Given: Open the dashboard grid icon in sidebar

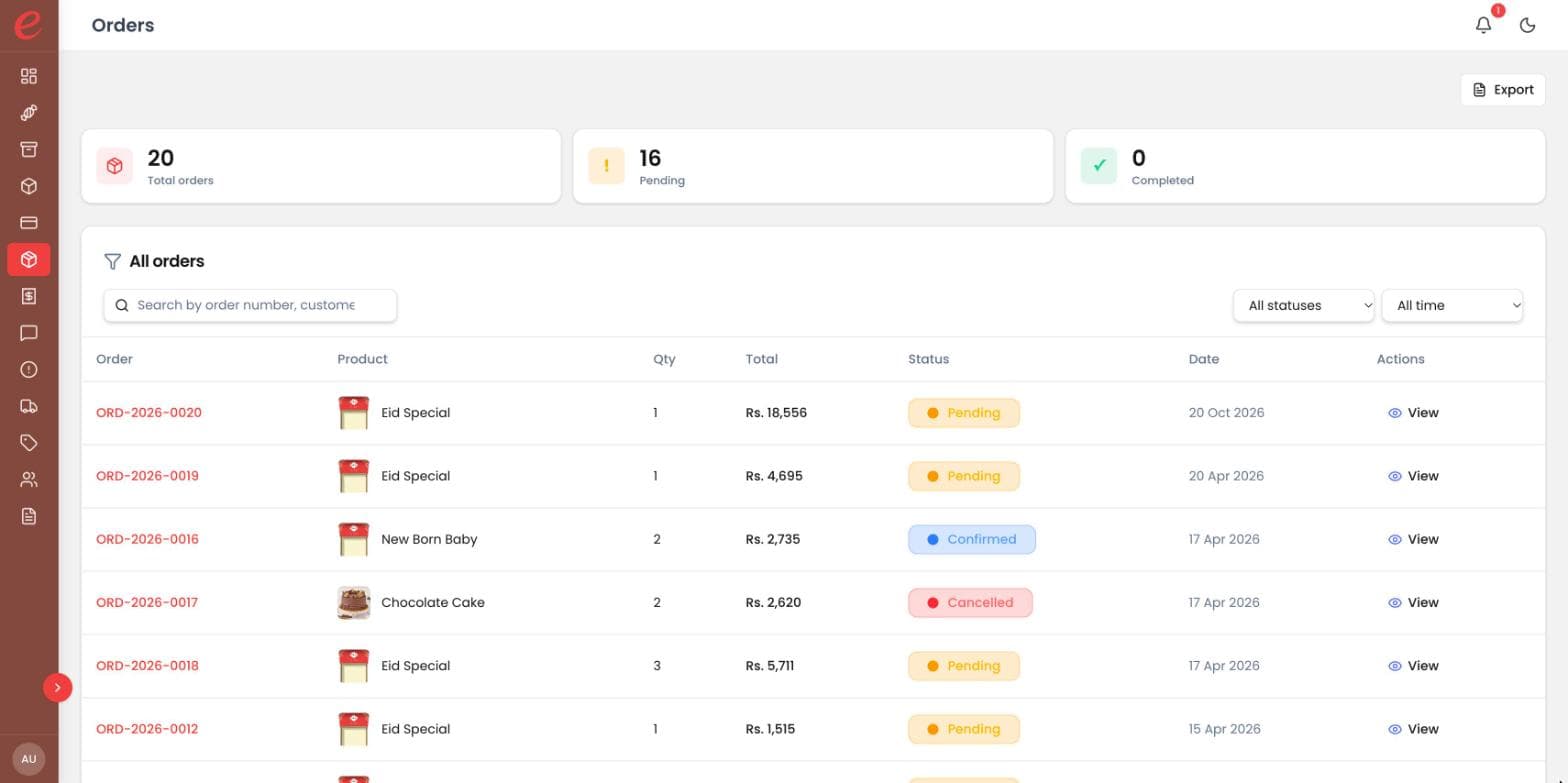Looking at the screenshot, I should click(x=29, y=76).
